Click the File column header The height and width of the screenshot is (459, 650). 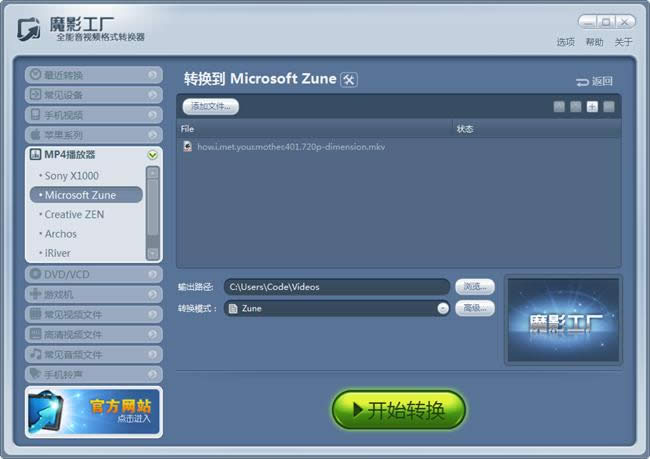315,129
